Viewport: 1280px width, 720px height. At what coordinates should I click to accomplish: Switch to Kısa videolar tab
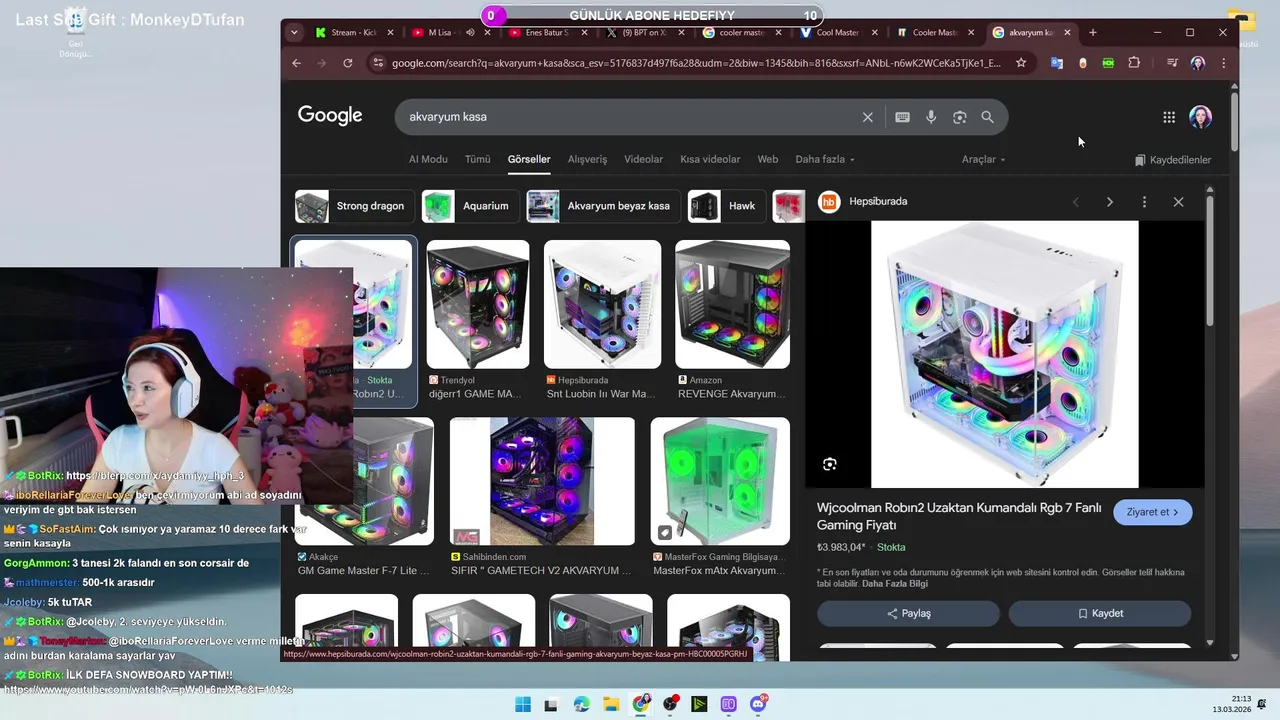[x=710, y=159]
